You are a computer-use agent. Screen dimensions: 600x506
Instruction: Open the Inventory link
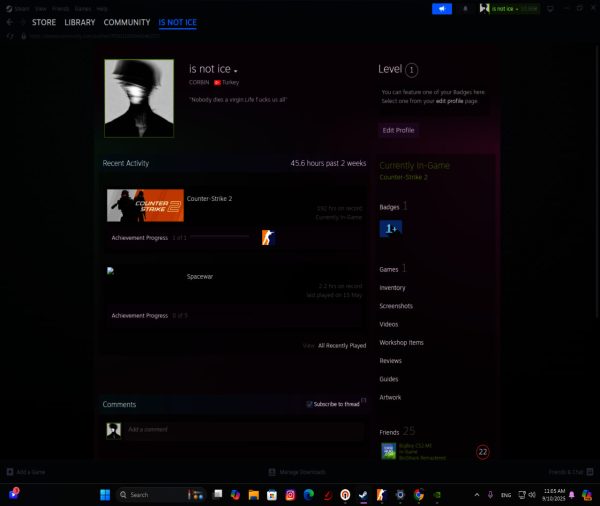pyautogui.click(x=392, y=288)
